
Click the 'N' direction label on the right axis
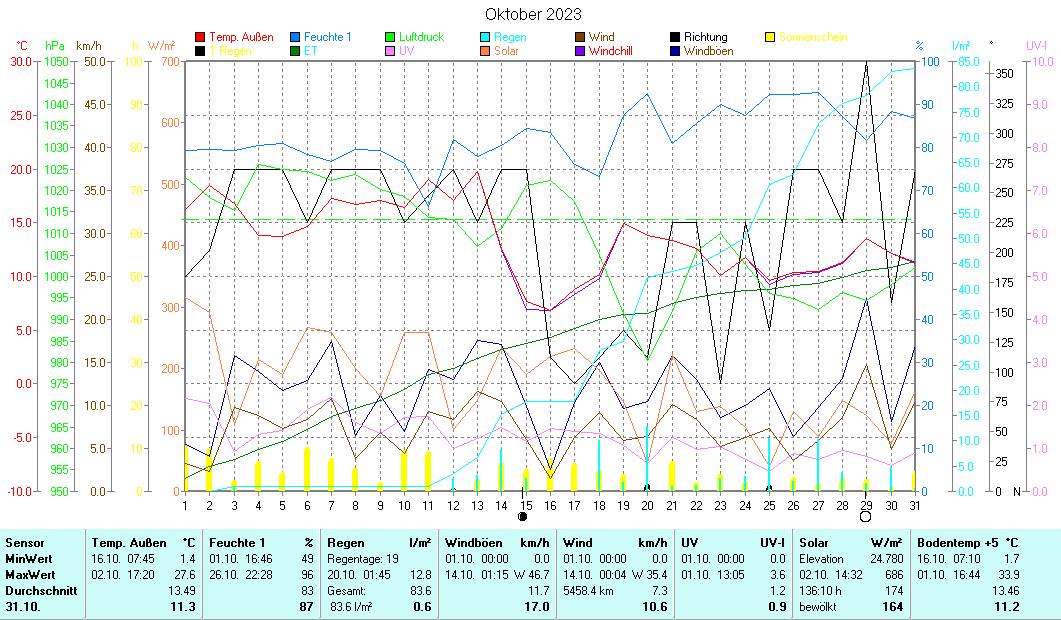(1016, 492)
